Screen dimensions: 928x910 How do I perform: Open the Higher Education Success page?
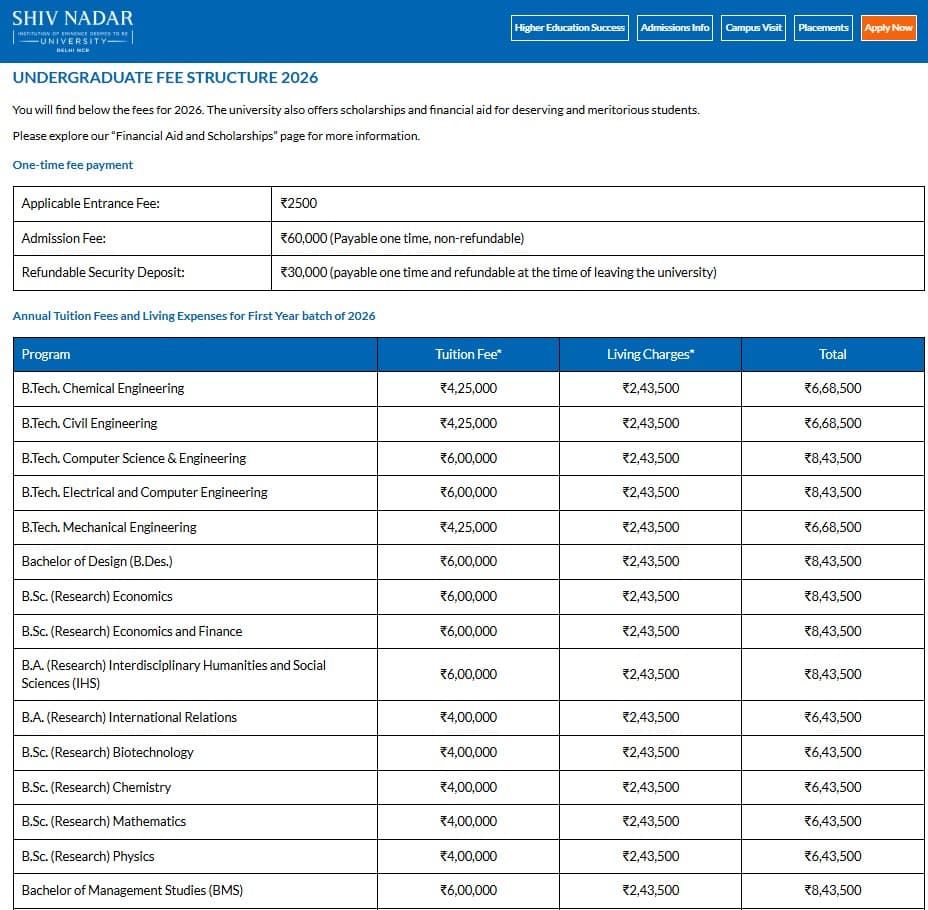[569, 28]
